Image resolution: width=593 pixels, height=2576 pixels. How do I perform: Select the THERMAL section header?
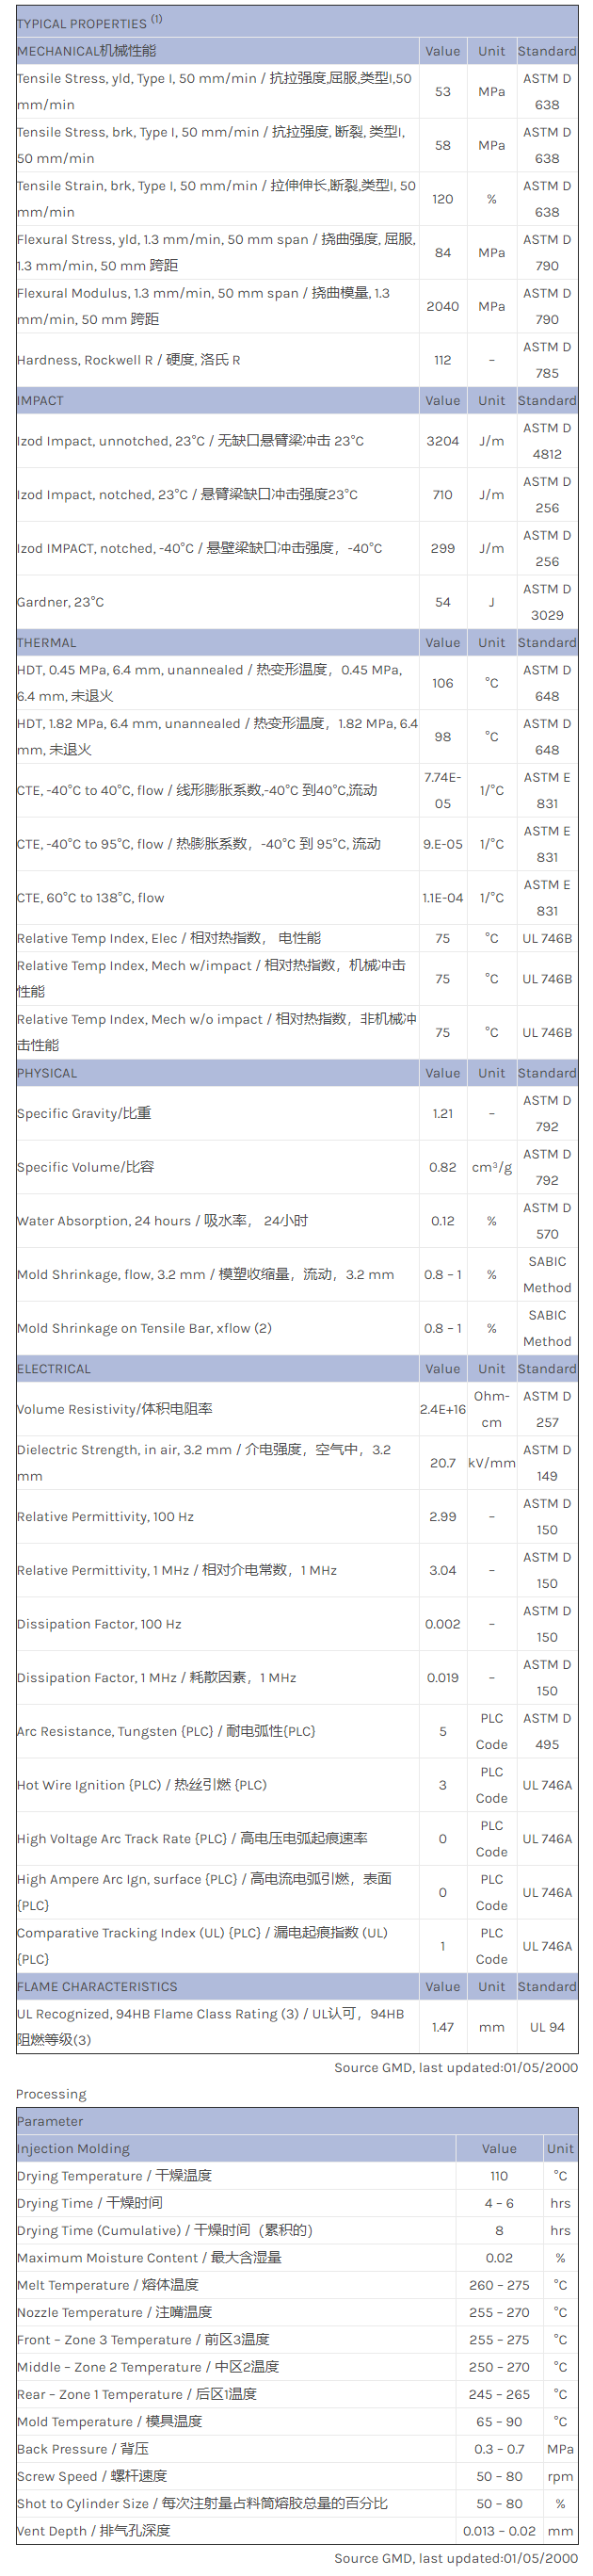[x=46, y=643]
